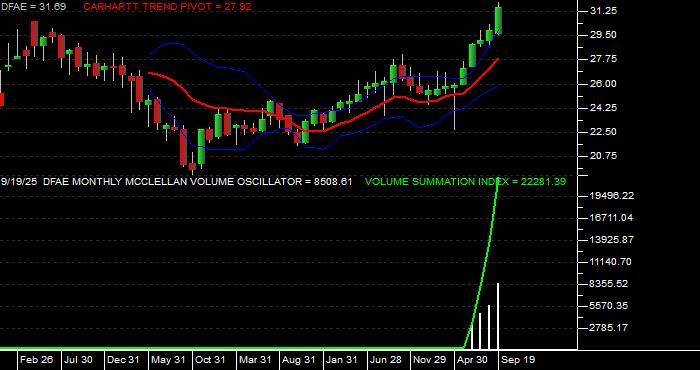
Task: Click the Nov 29 date marker
Action: point(429,360)
